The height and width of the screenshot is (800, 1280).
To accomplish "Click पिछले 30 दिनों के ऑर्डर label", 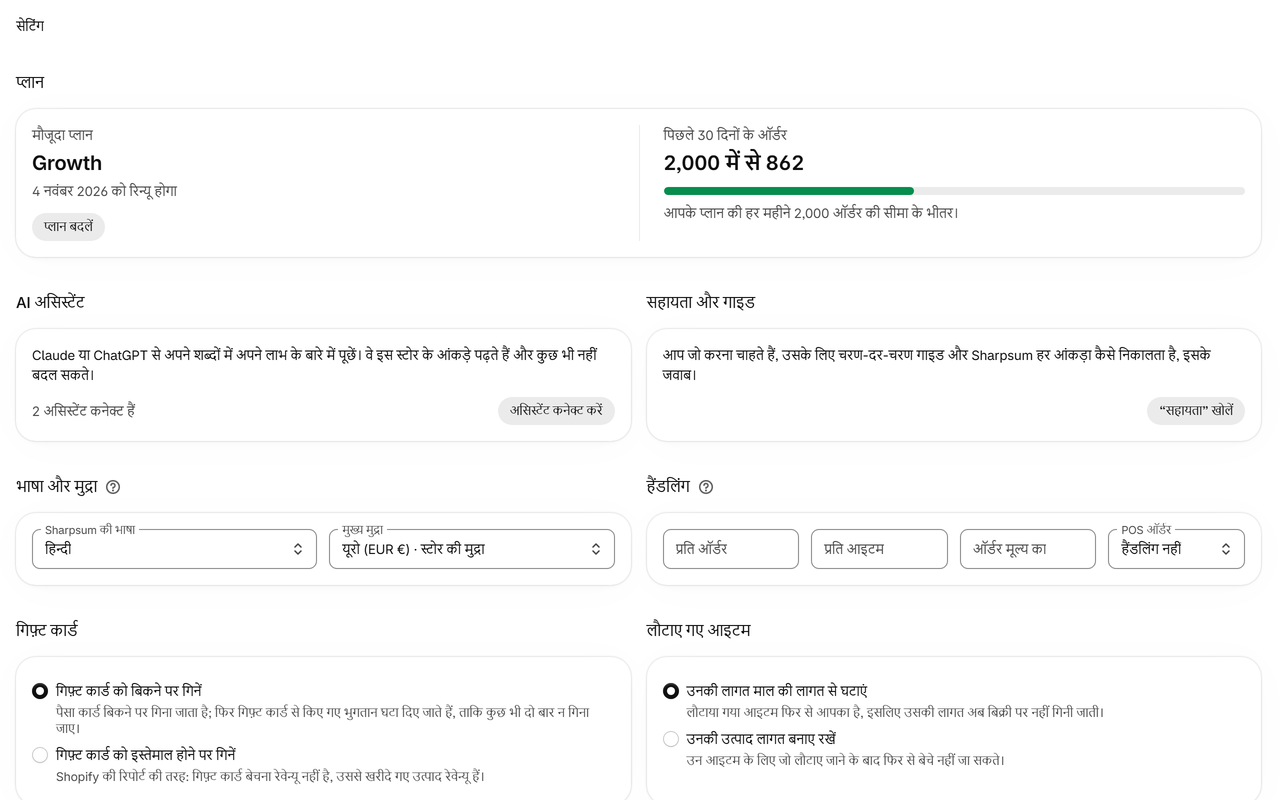I will click(725, 135).
